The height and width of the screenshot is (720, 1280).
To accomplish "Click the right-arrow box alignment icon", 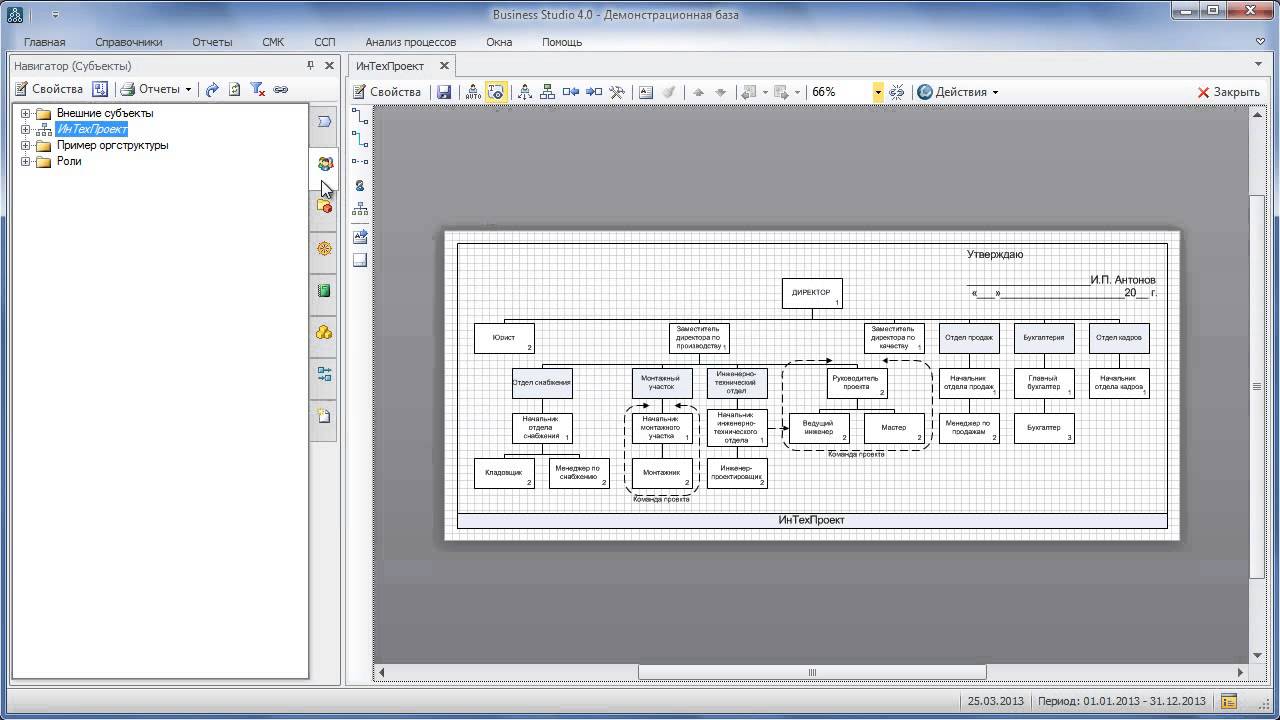I will point(594,92).
